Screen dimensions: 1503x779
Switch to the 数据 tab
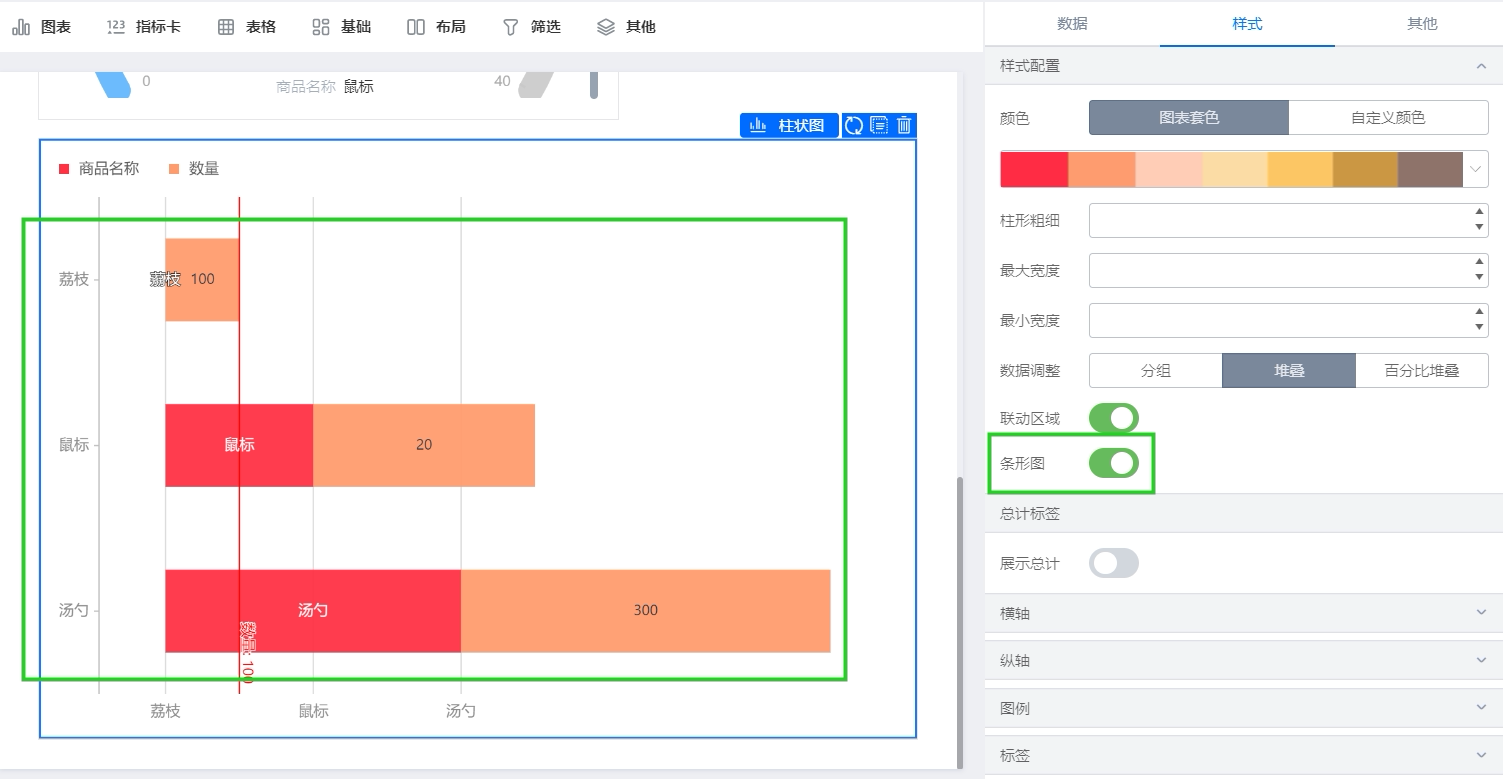1072,24
